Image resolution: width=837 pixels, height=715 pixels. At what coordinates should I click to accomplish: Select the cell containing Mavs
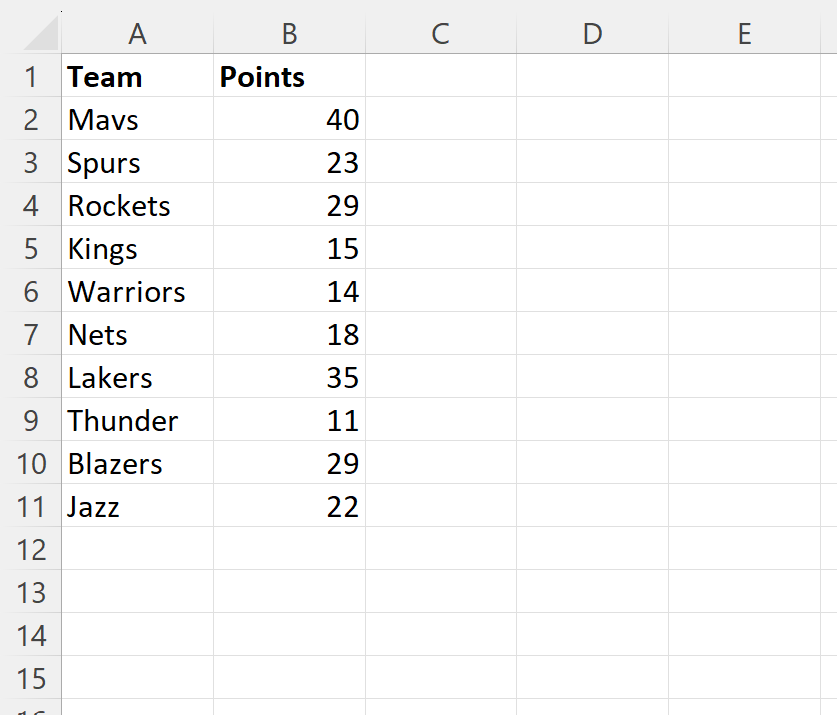(x=138, y=119)
